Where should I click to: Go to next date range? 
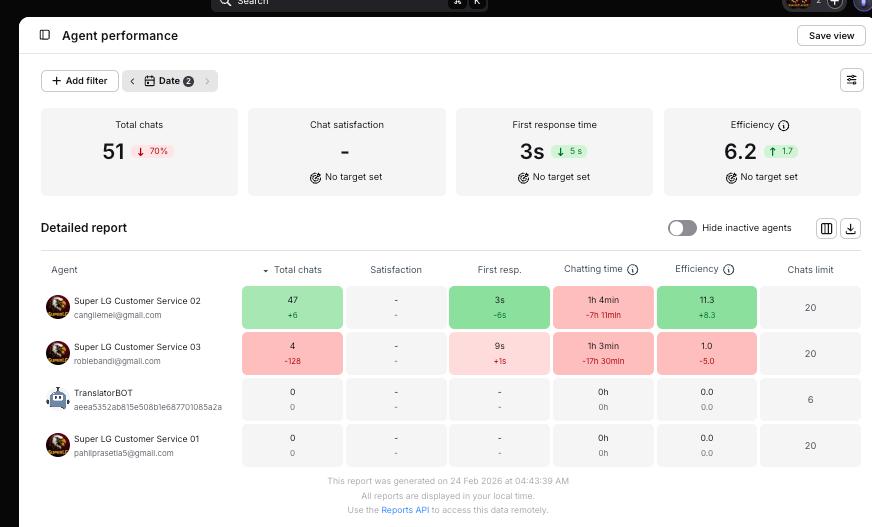click(207, 81)
